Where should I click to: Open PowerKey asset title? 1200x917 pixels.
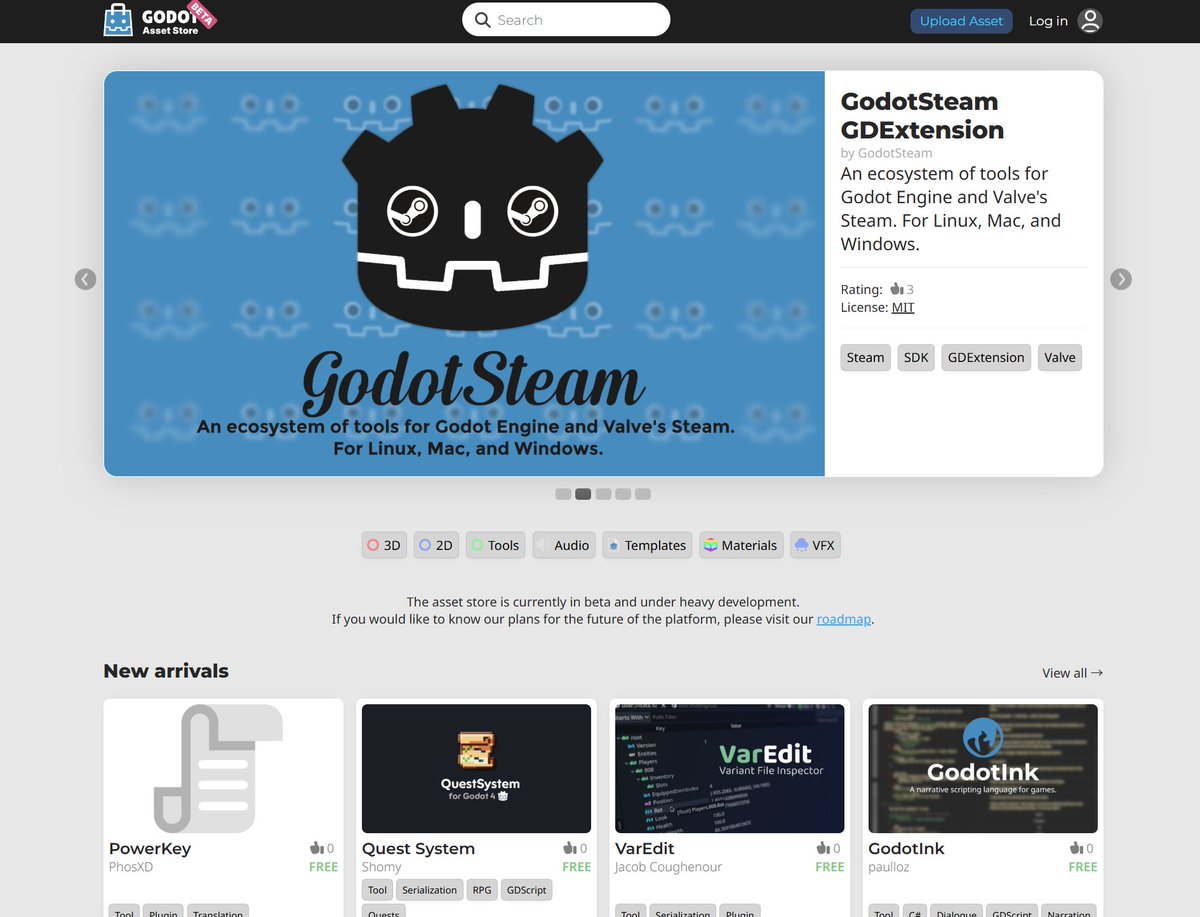pyautogui.click(x=150, y=848)
